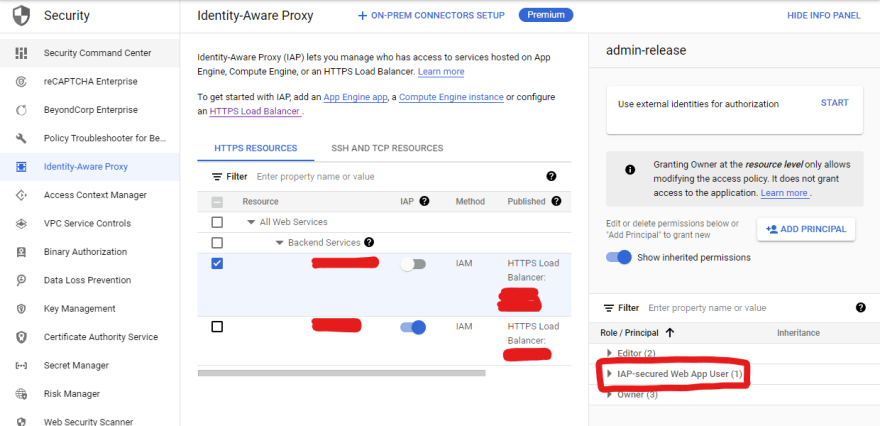Click START for external identities
This screenshot has width=880, height=426.
coord(835,103)
